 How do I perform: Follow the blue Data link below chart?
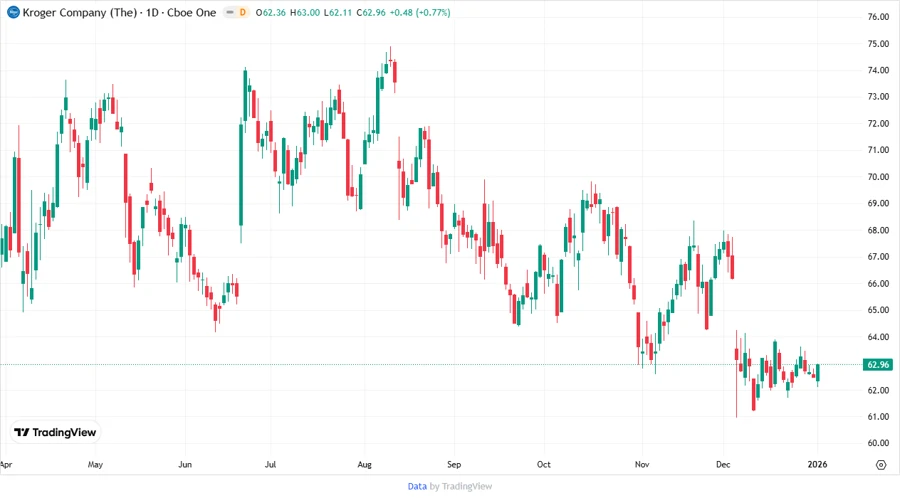click(417, 487)
